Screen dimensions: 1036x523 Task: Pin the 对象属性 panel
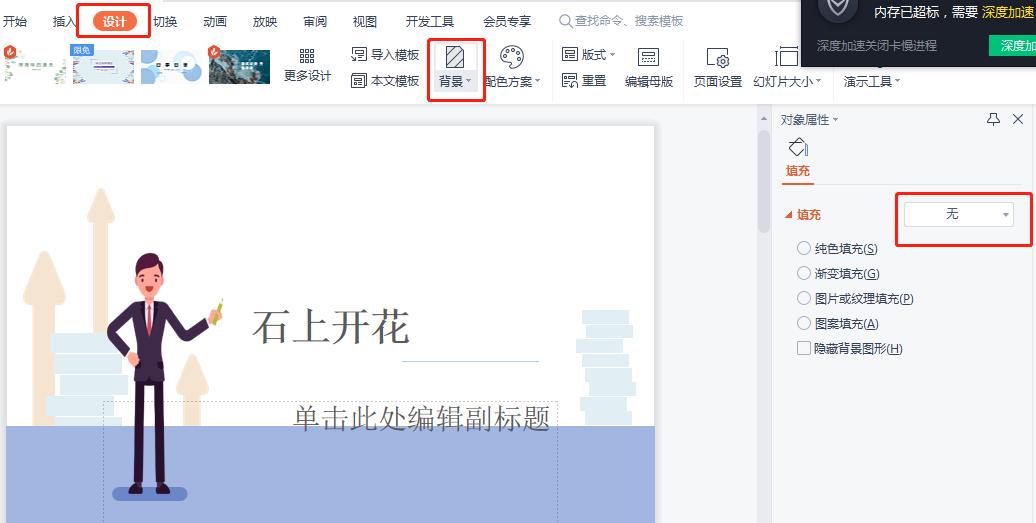tap(993, 120)
